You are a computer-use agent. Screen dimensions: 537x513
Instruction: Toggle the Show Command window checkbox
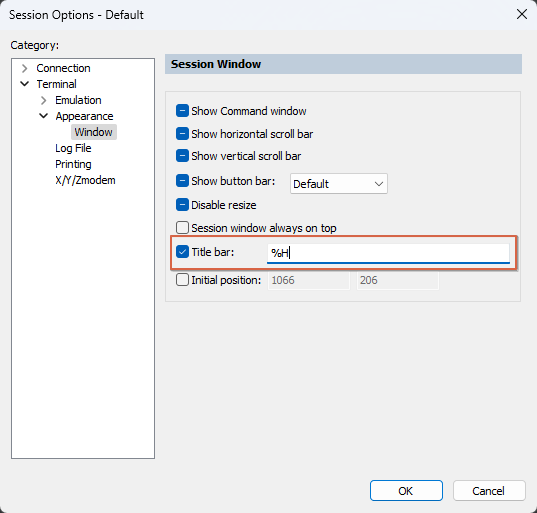point(182,111)
